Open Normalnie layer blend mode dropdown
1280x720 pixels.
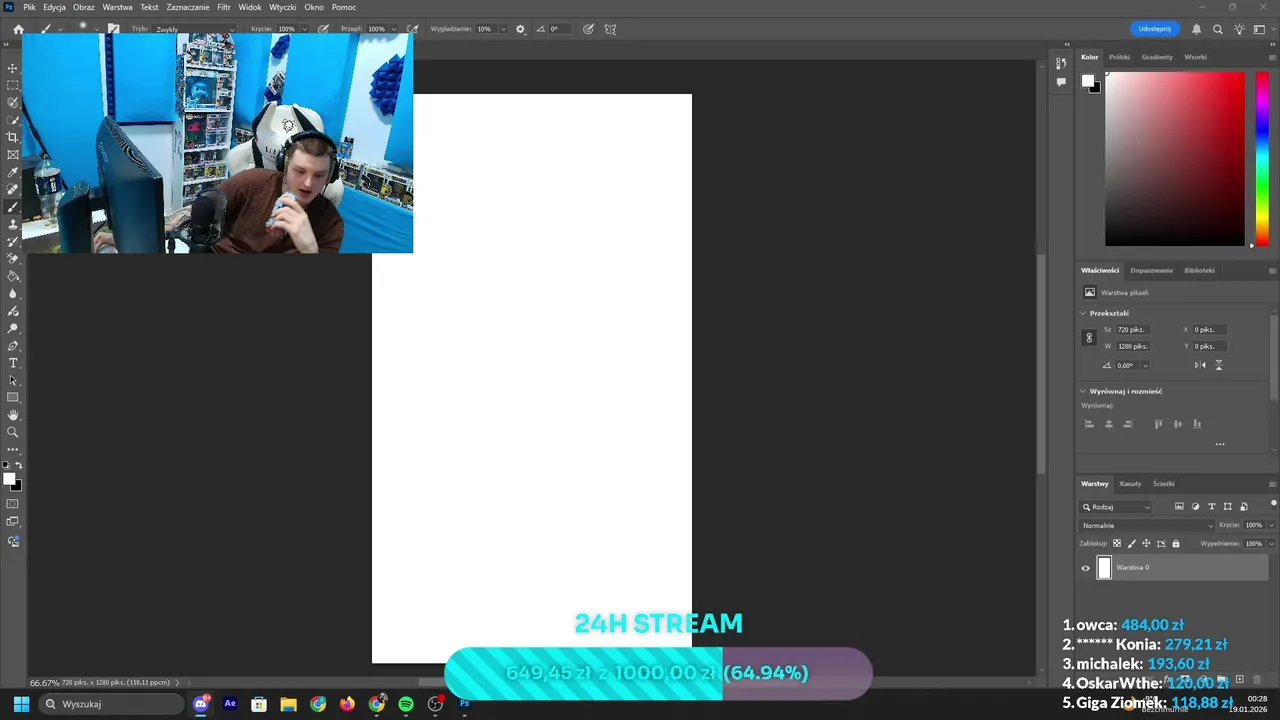(1147, 525)
